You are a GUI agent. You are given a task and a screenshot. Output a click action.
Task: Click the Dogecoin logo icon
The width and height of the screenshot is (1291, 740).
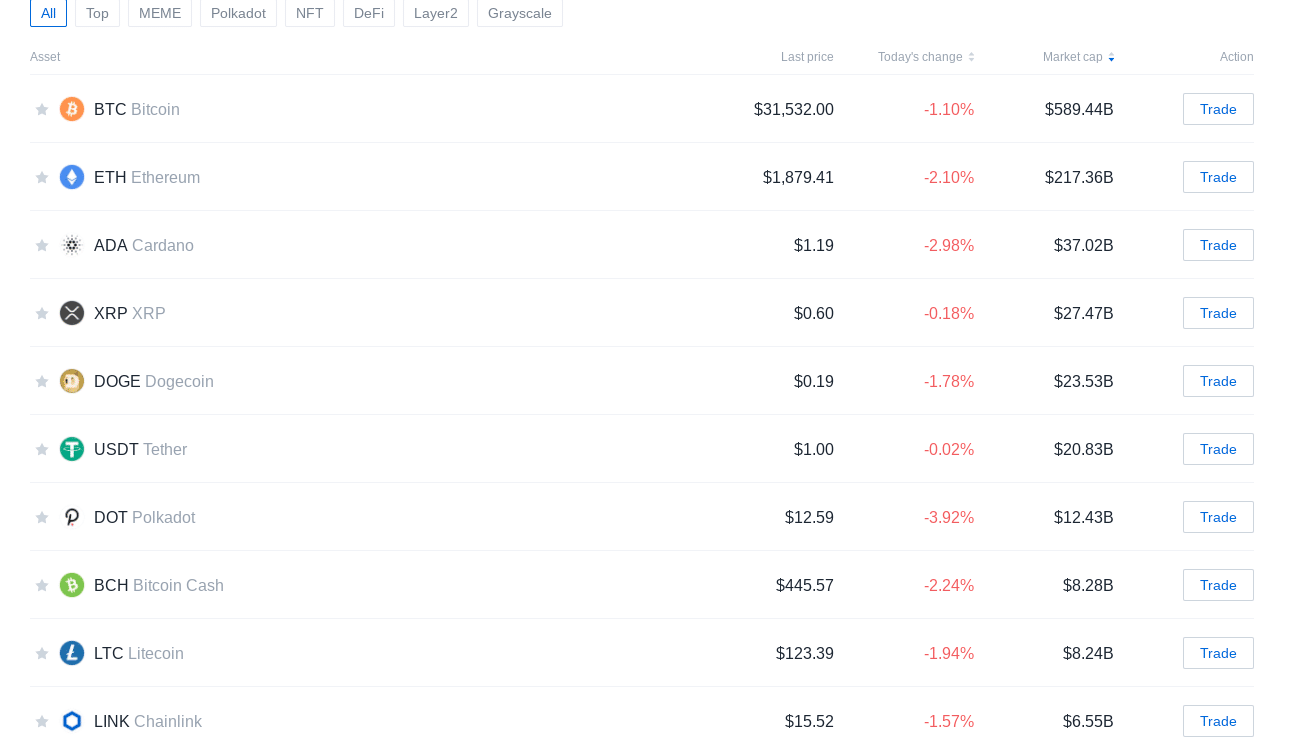pos(72,381)
